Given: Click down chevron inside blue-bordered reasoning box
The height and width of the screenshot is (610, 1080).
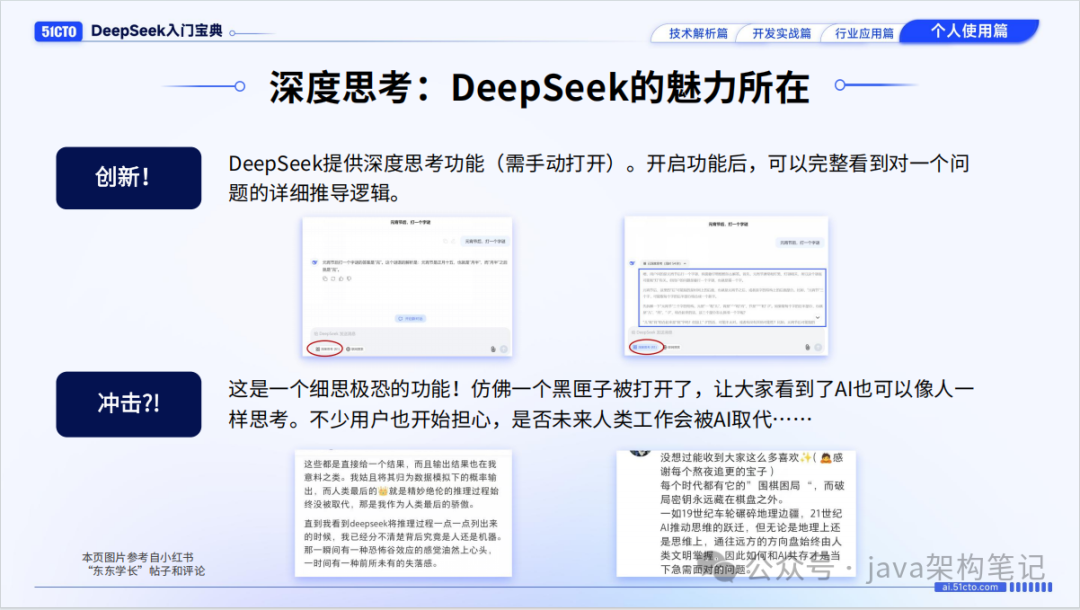Looking at the screenshot, I should click(818, 317).
